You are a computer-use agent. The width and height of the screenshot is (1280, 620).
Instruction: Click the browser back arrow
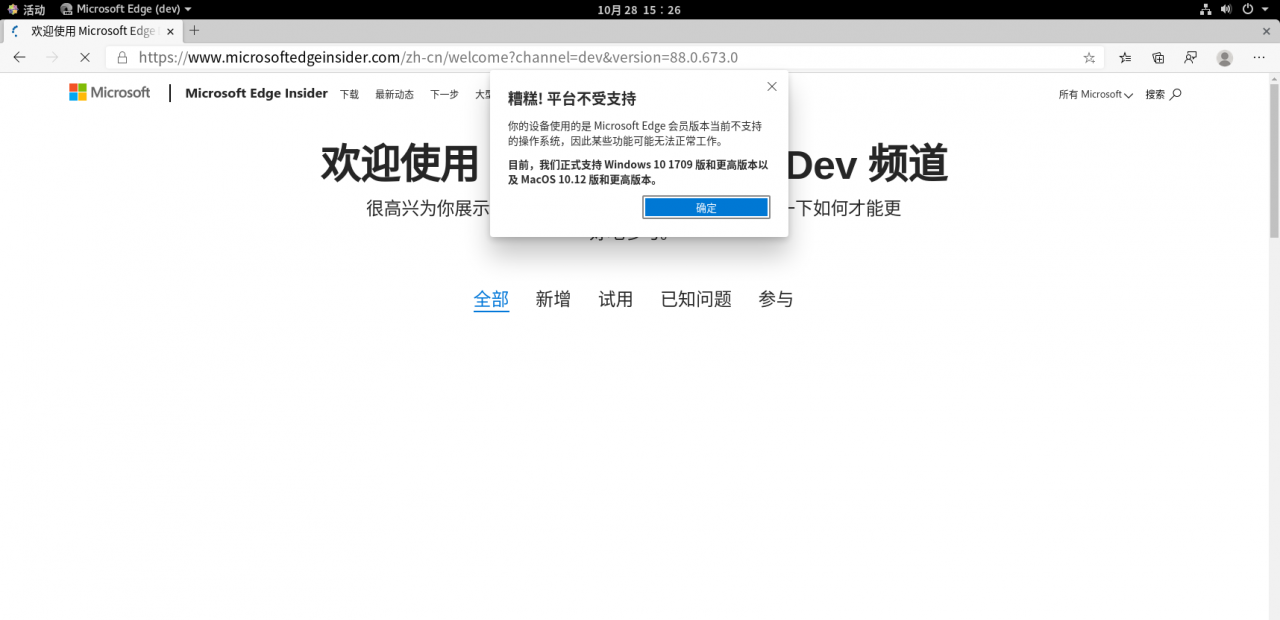[19, 58]
